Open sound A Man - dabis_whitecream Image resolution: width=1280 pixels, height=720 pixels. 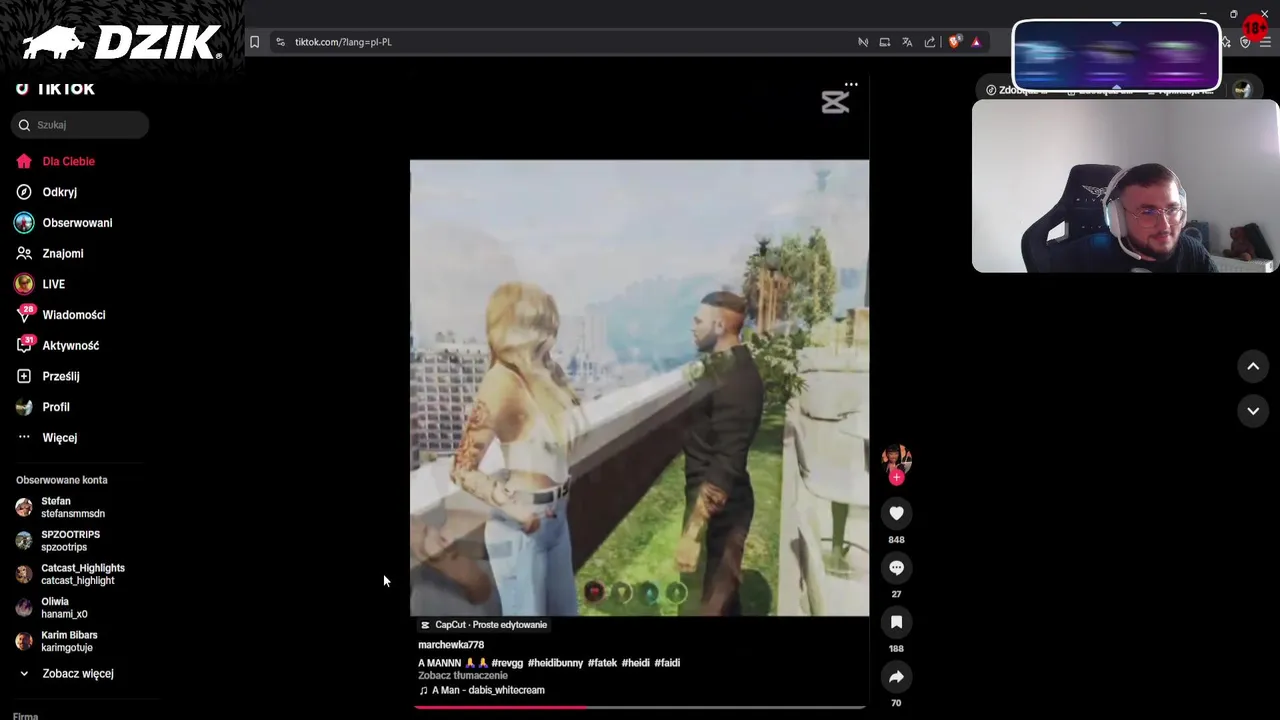click(x=482, y=690)
